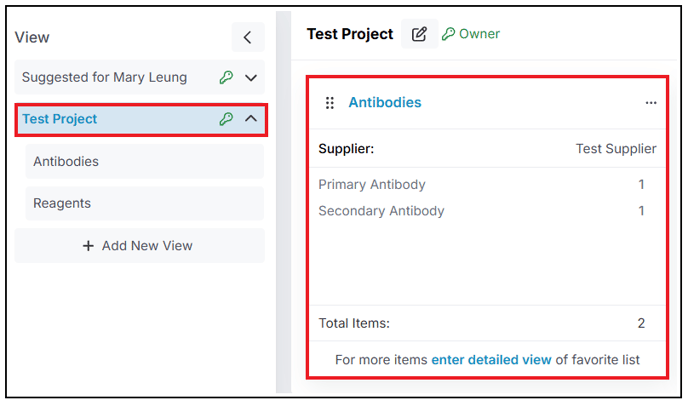Click the Add New View button
The height and width of the screenshot is (406, 688).
click(140, 246)
